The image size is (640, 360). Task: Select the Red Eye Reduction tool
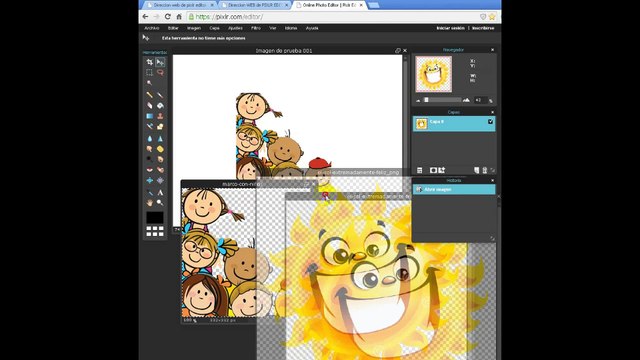click(x=149, y=170)
